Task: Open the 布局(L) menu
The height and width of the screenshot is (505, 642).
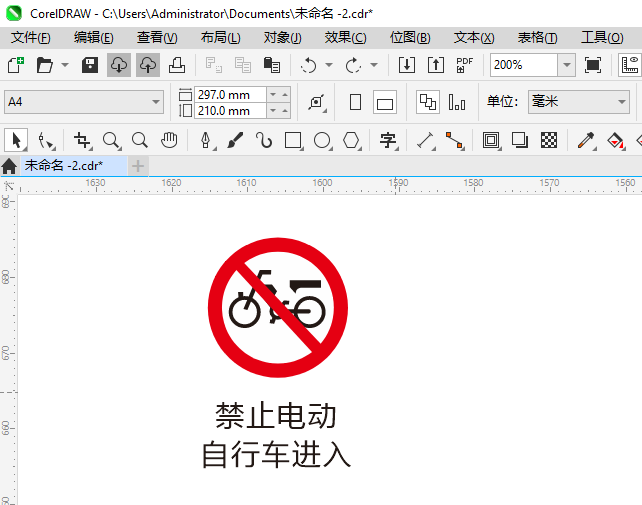Action: 220,38
